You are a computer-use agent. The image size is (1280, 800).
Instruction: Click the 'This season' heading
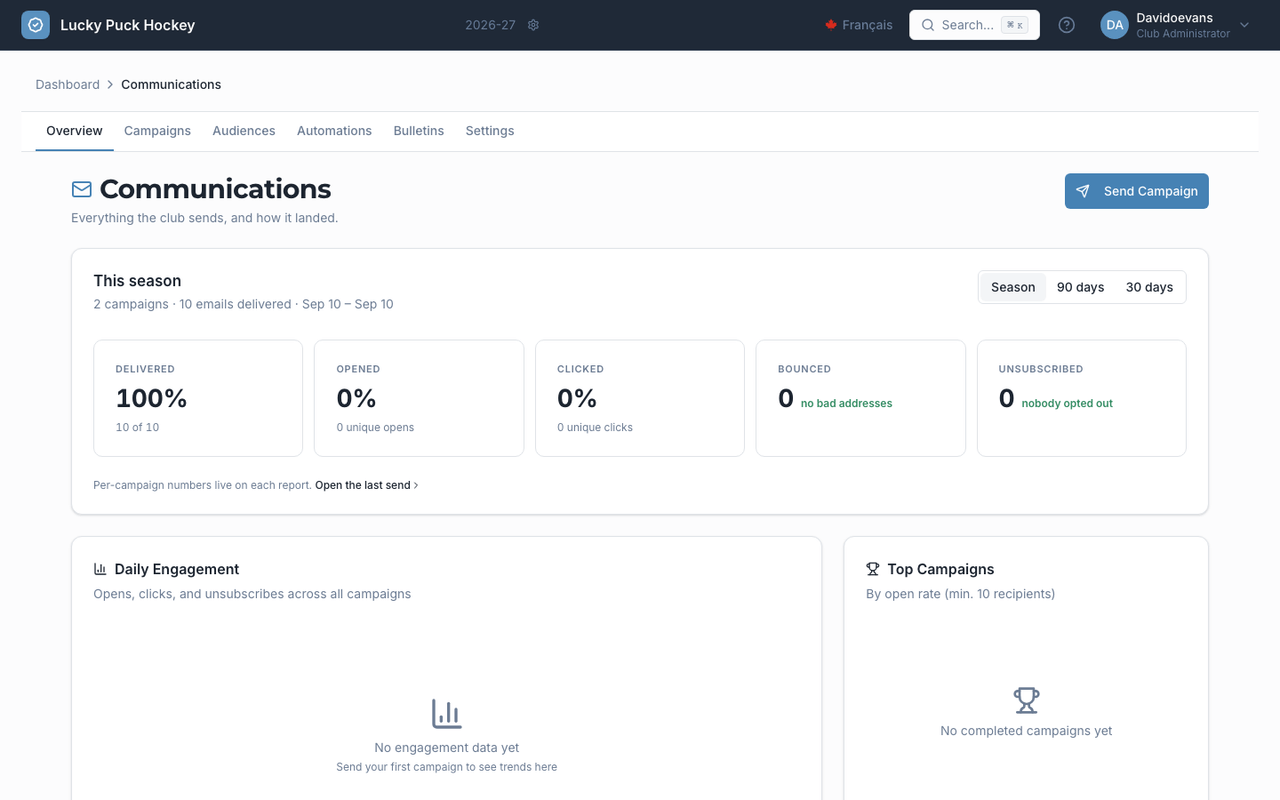pyautogui.click(x=137, y=281)
